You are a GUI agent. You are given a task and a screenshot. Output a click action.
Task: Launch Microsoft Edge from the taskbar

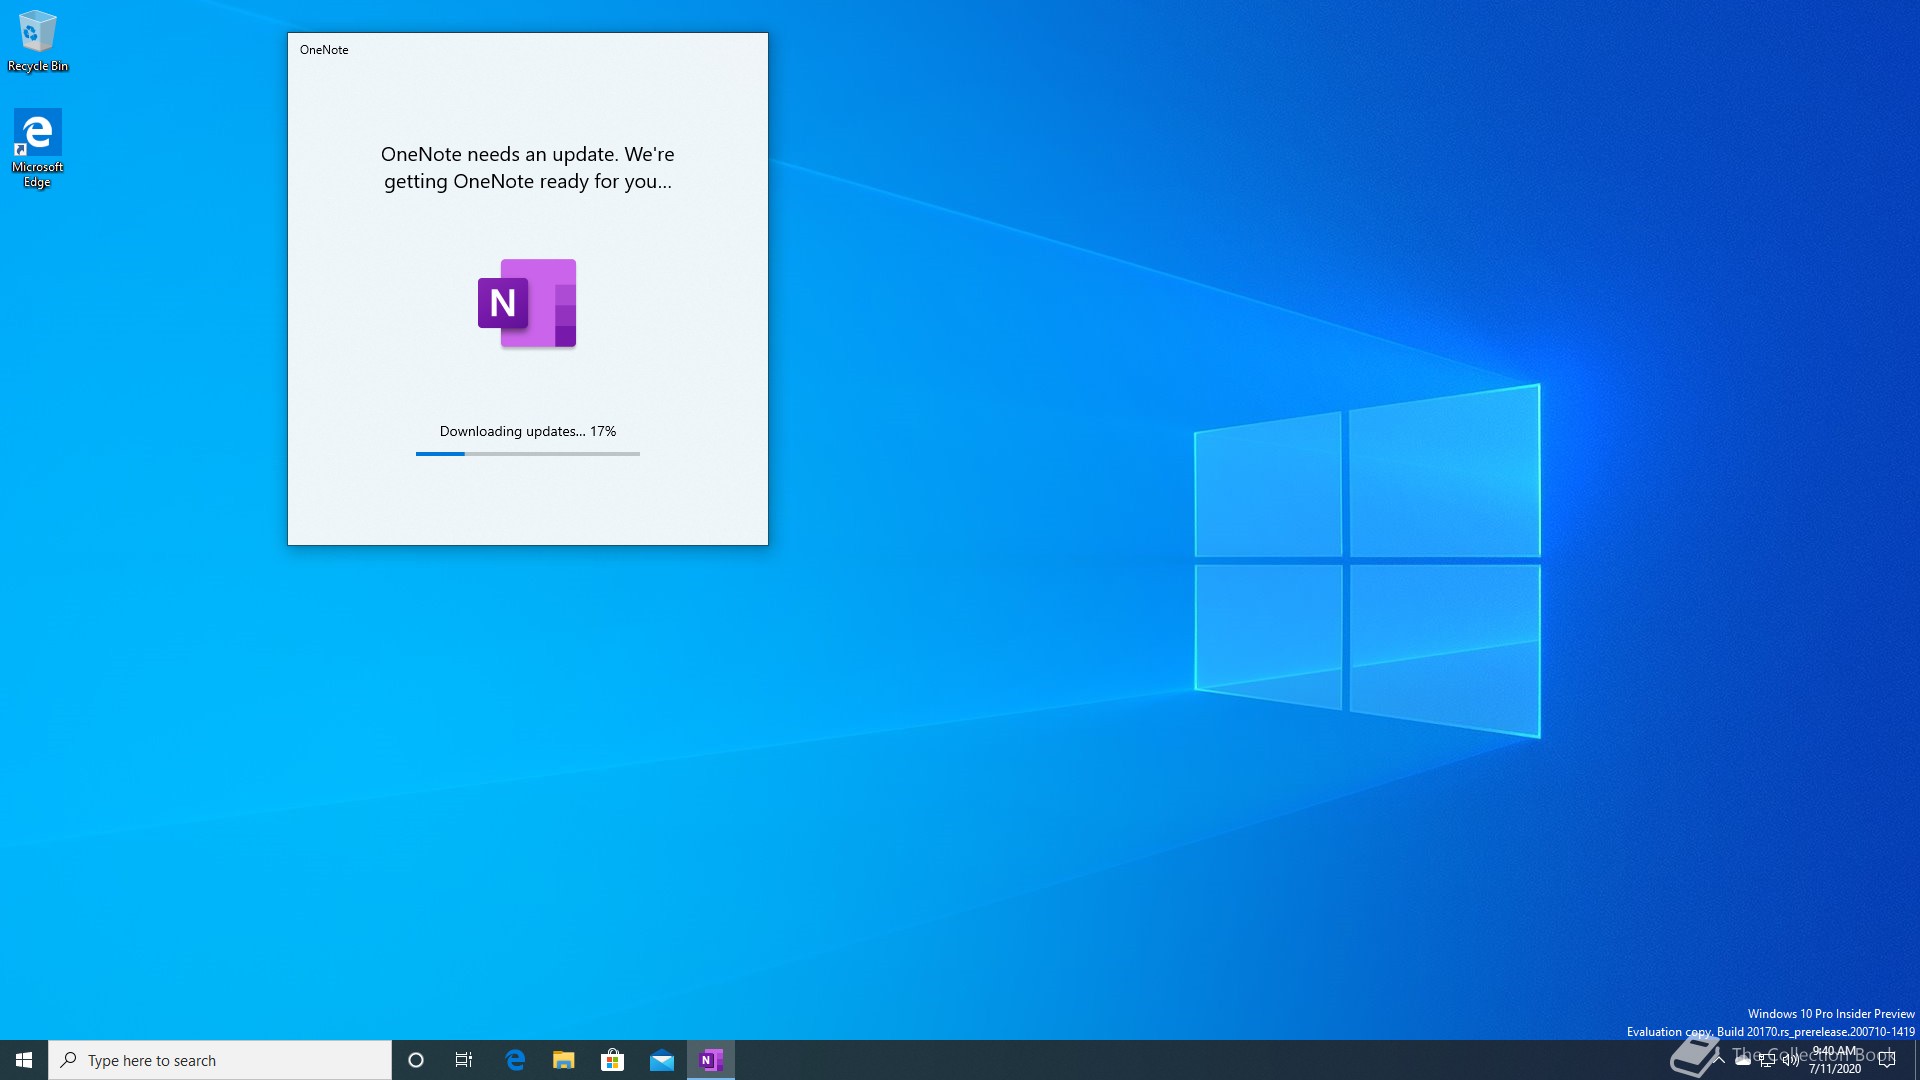(x=515, y=1060)
